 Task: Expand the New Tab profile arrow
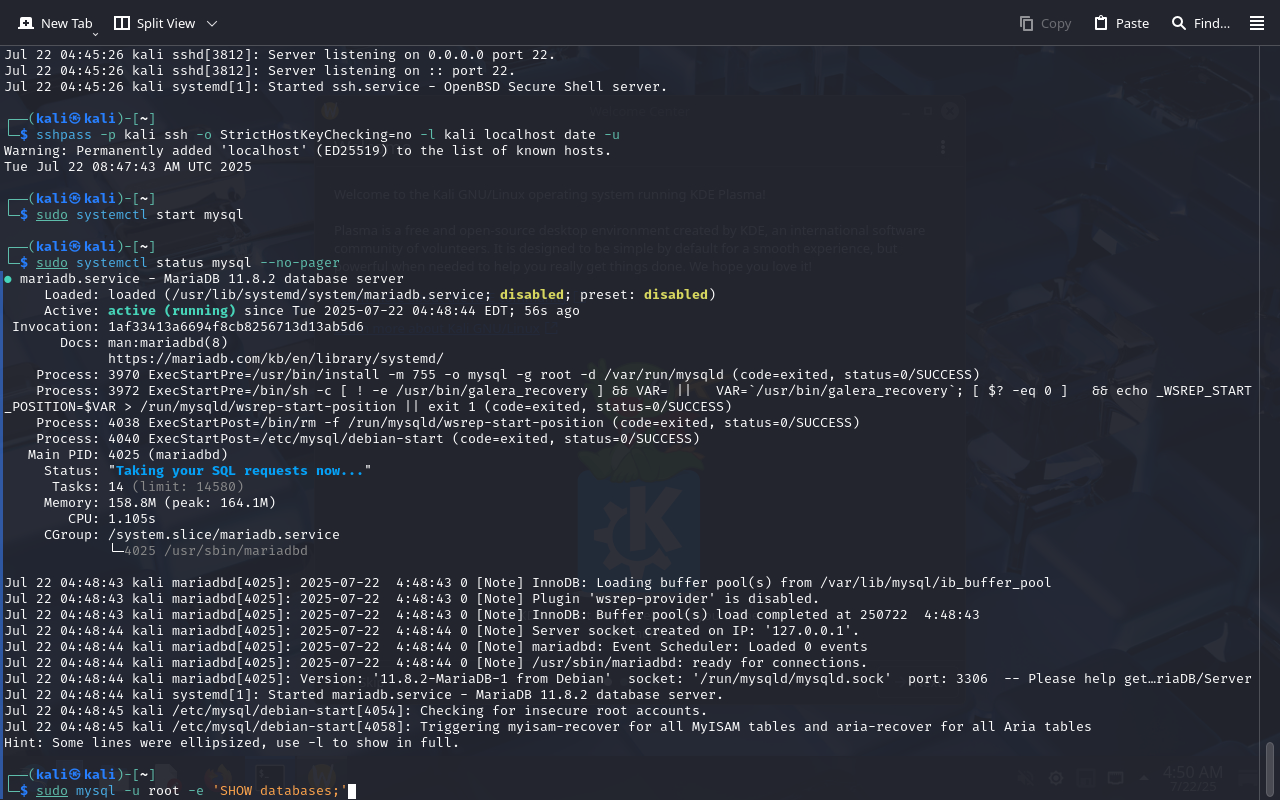(x=95, y=33)
